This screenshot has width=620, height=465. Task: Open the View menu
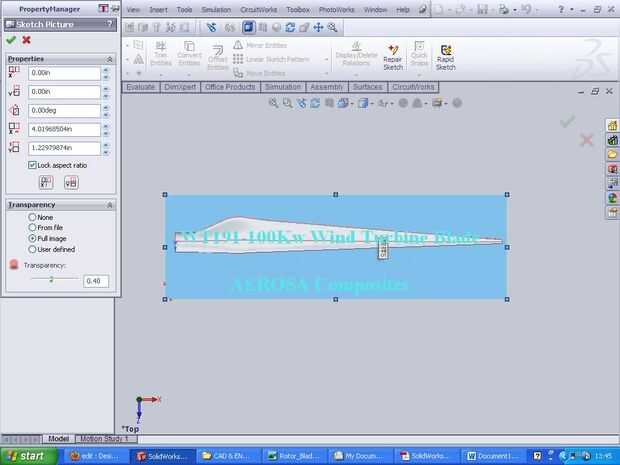tap(133, 9)
